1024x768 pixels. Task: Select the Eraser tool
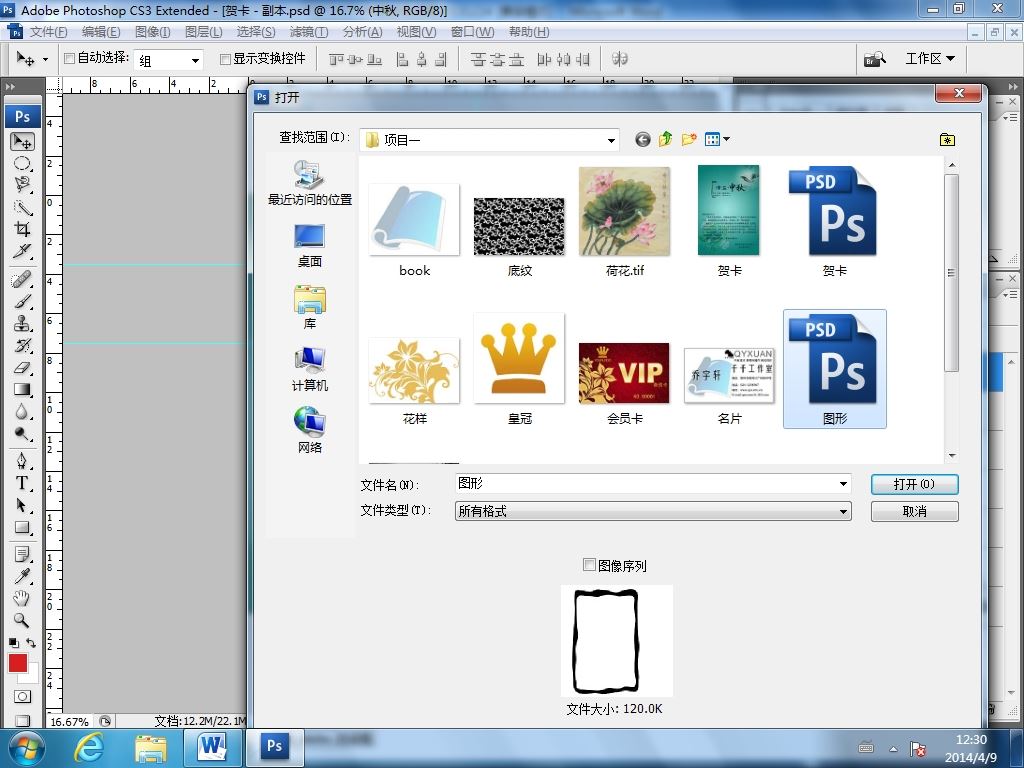[x=22, y=367]
